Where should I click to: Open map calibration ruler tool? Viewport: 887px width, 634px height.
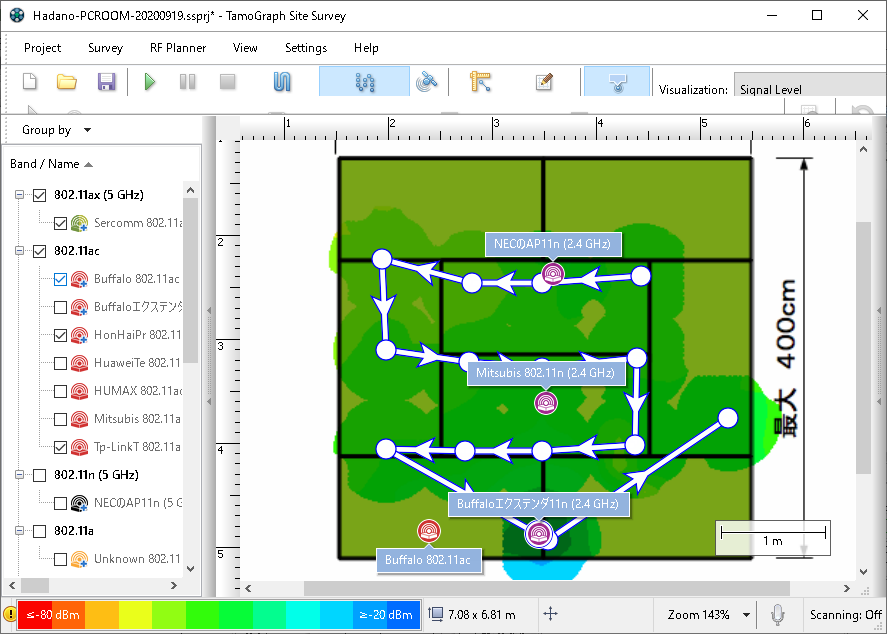click(480, 81)
